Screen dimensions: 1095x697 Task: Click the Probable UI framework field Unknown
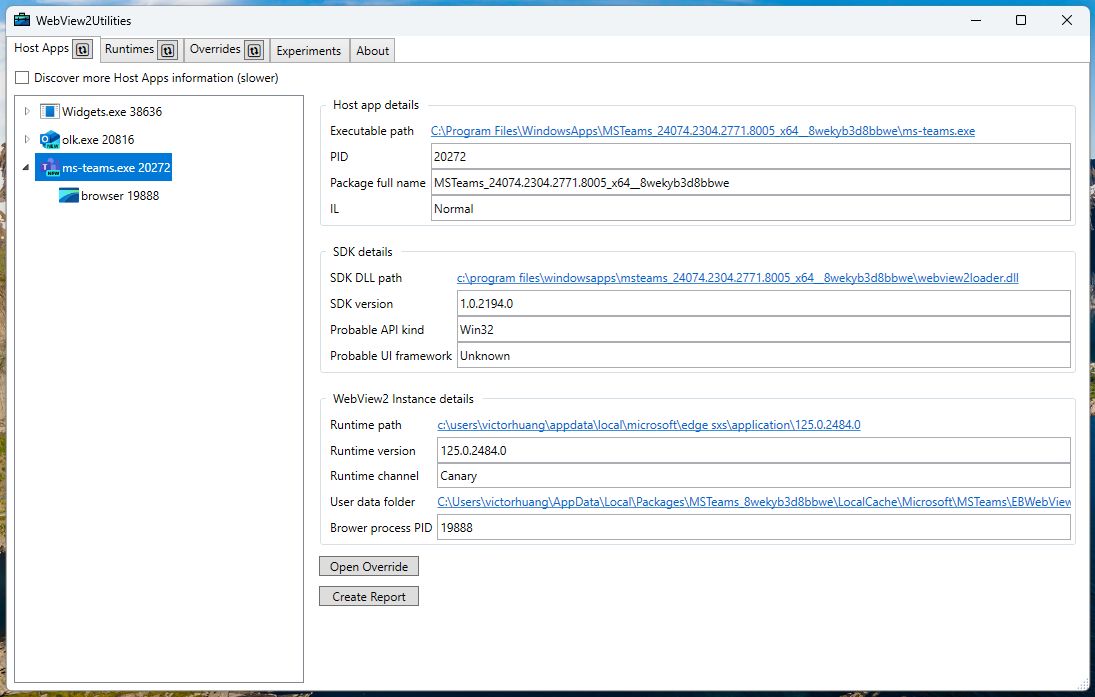click(763, 355)
